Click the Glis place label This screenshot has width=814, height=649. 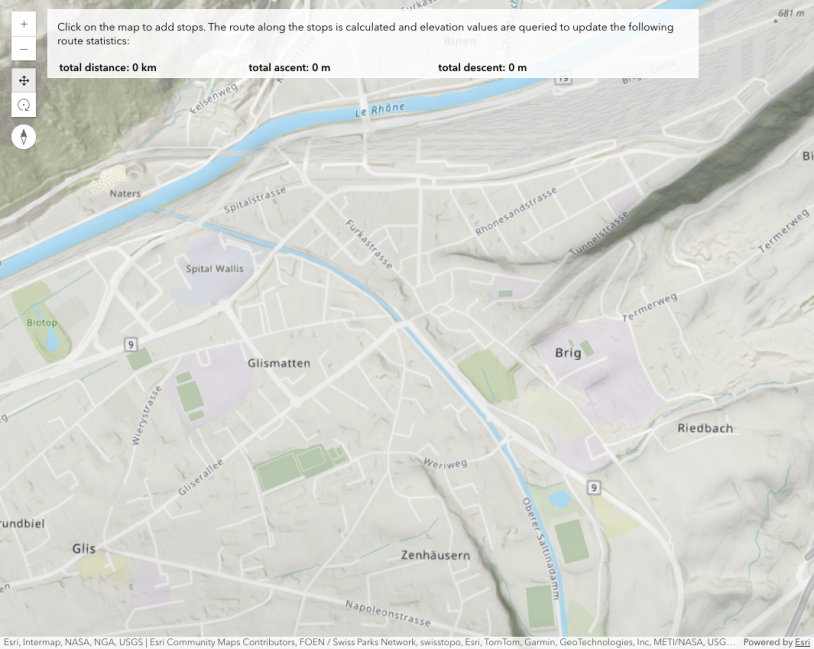coord(84,548)
